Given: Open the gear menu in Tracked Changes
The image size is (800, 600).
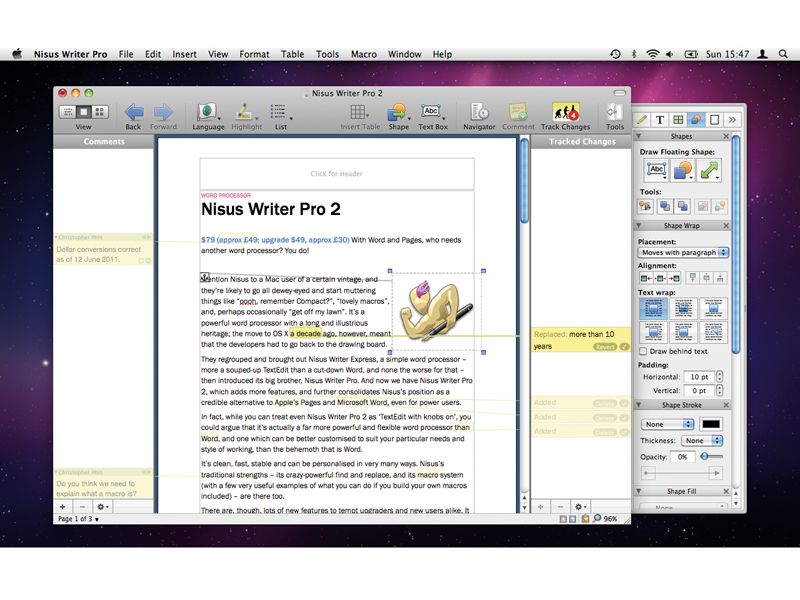Looking at the screenshot, I should click(580, 507).
